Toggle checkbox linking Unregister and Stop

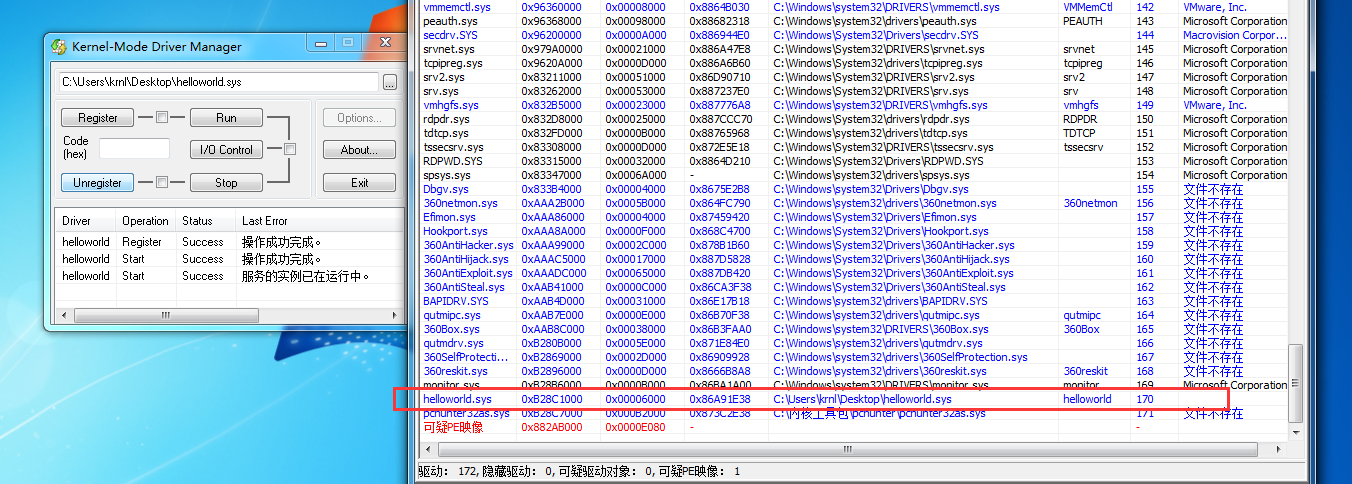pyautogui.click(x=162, y=183)
